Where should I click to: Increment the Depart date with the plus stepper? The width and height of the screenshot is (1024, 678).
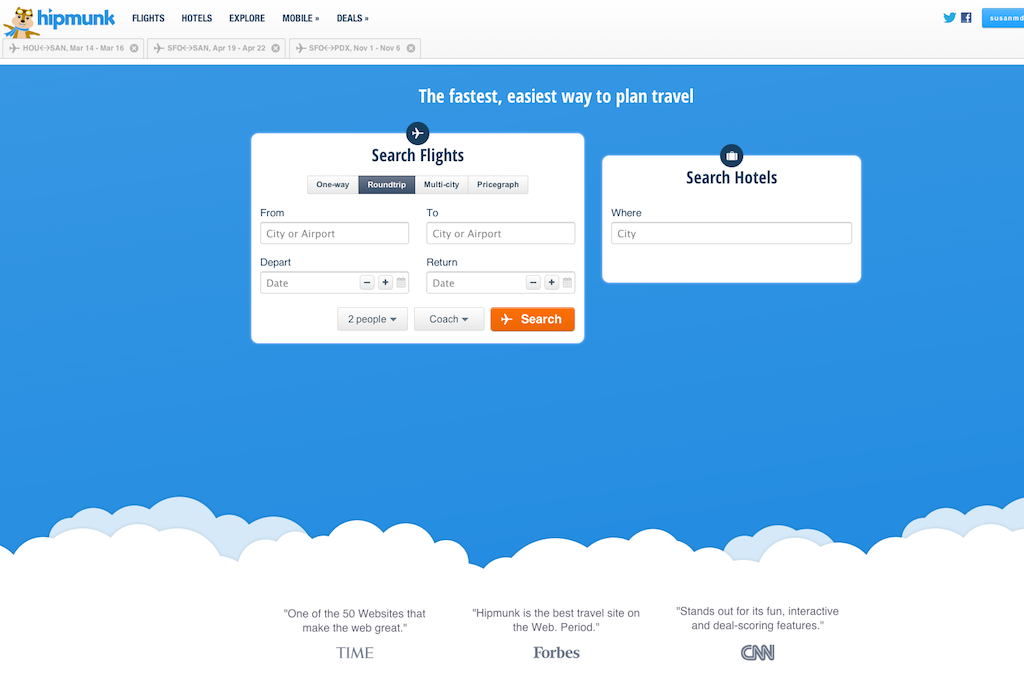(x=385, y=282)
